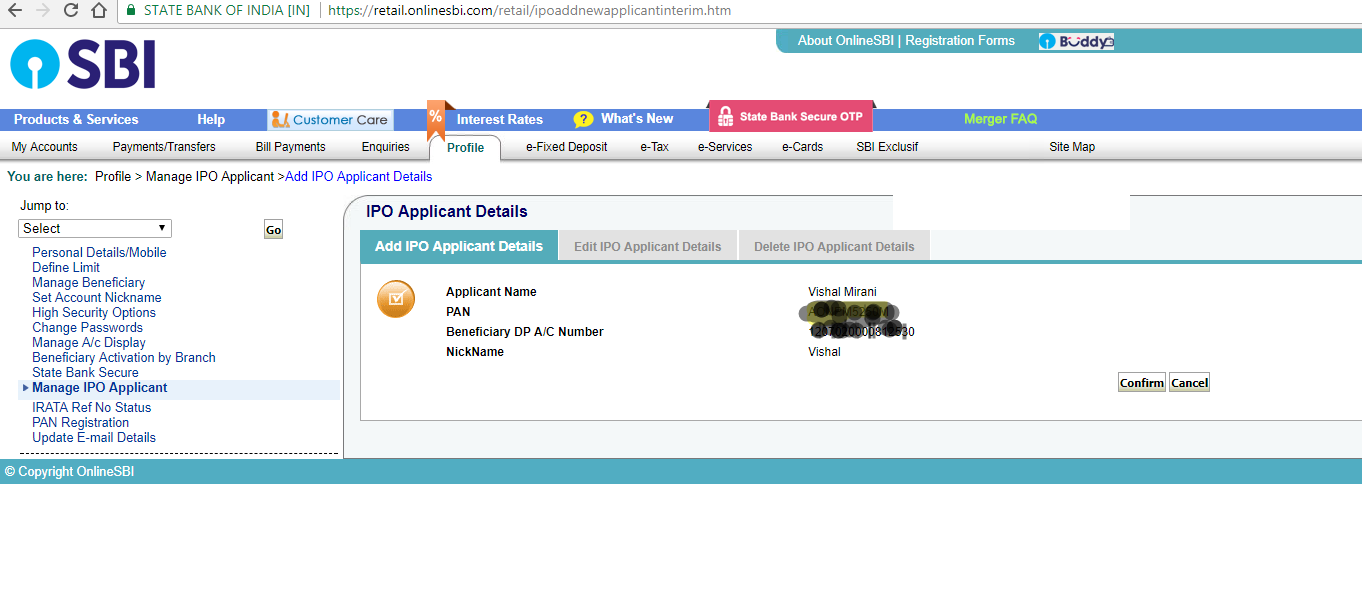Cancel adding the IPO applicant
The width and height of the screenshot is (1362, 606).
(x=1189, y=383)
